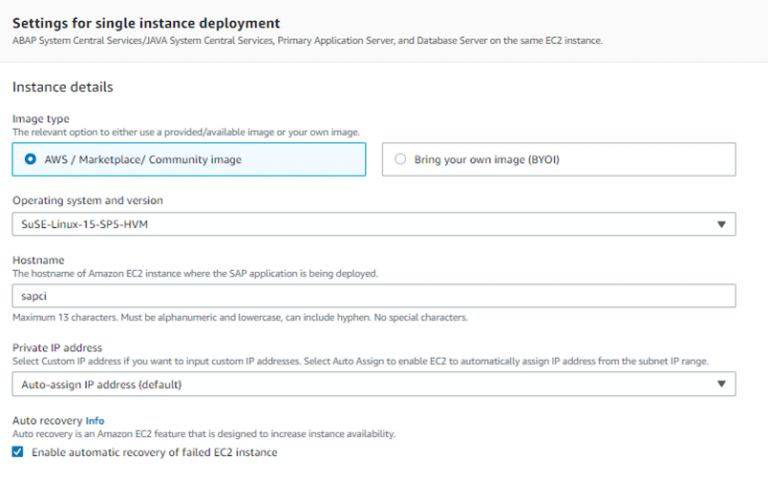Image resolution: width=768 pixels, height=480 pixels.
Task: Click the 'Instance details' section heading
Action: [62, 87]
